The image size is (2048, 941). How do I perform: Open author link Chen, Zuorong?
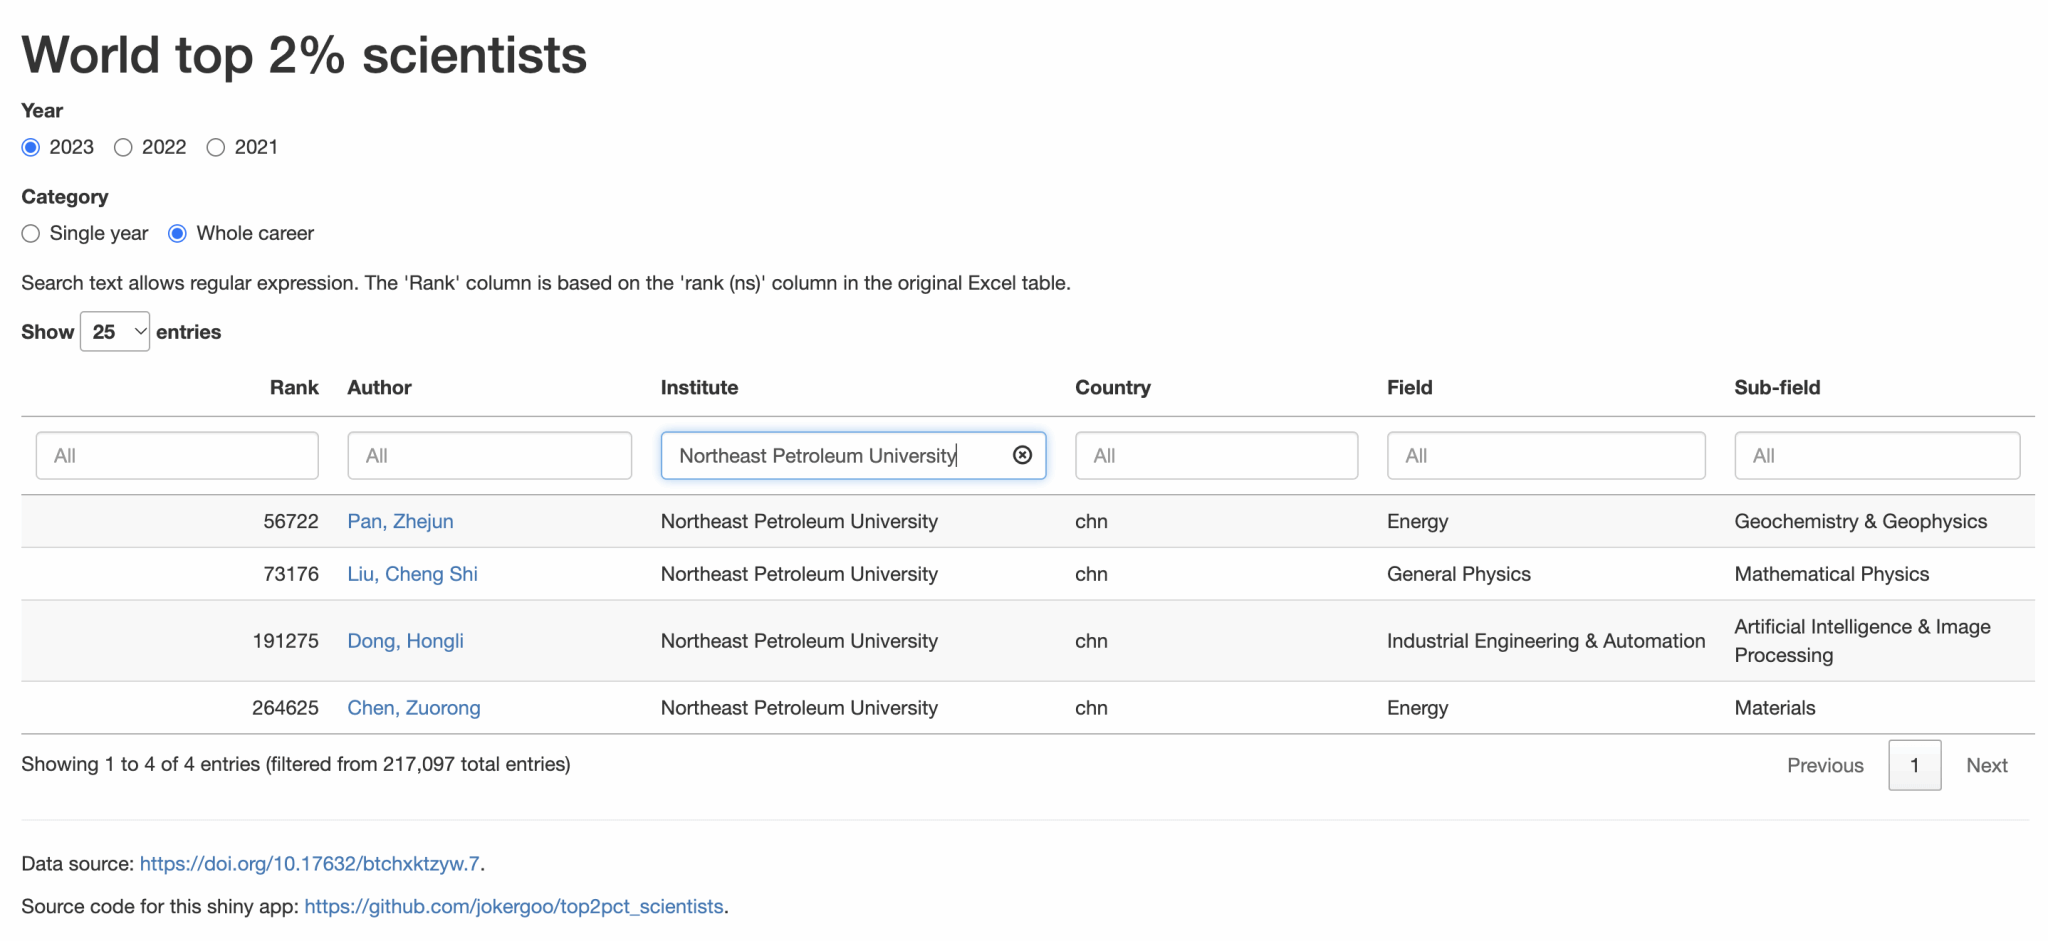coord(413,708)
